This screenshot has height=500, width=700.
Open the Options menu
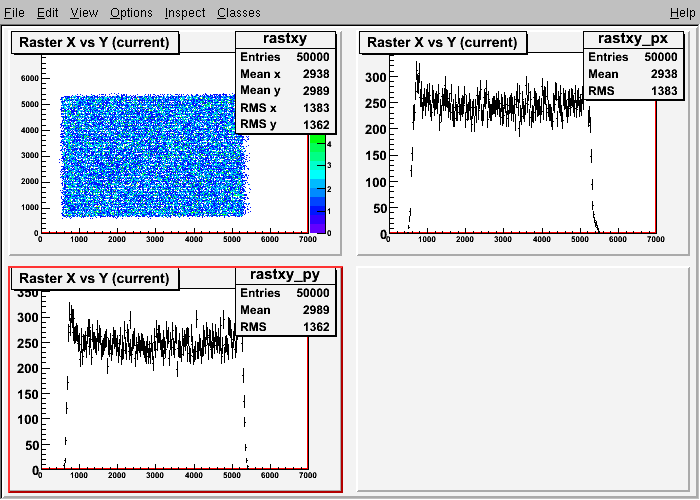pos(131,13)
